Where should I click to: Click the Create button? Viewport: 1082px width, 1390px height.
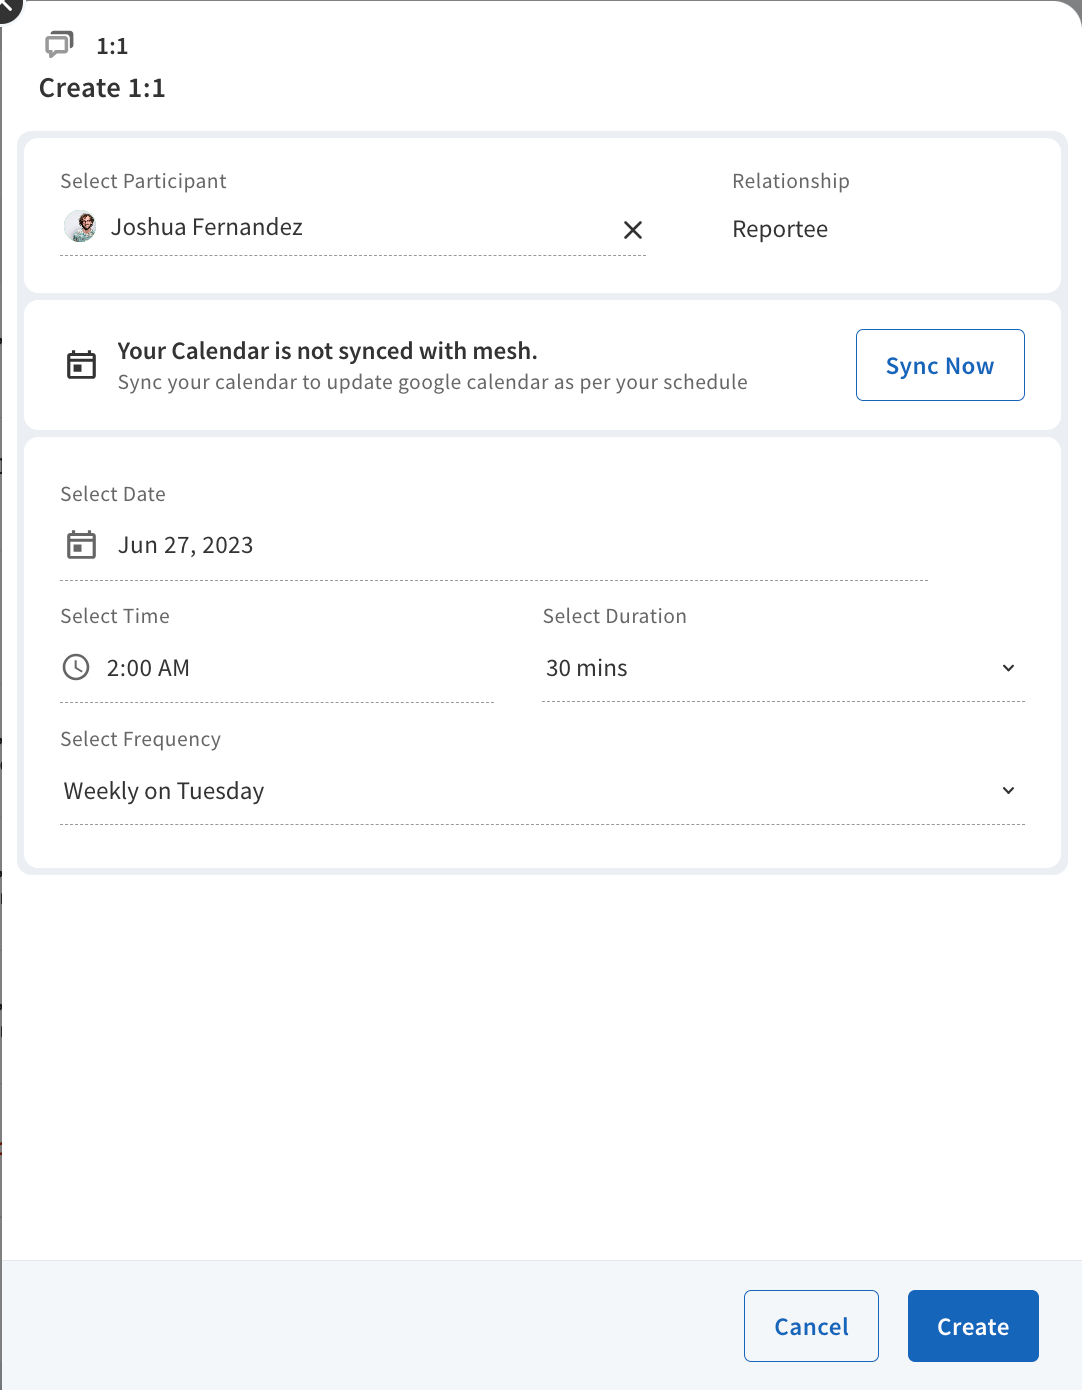point(973,1326)
